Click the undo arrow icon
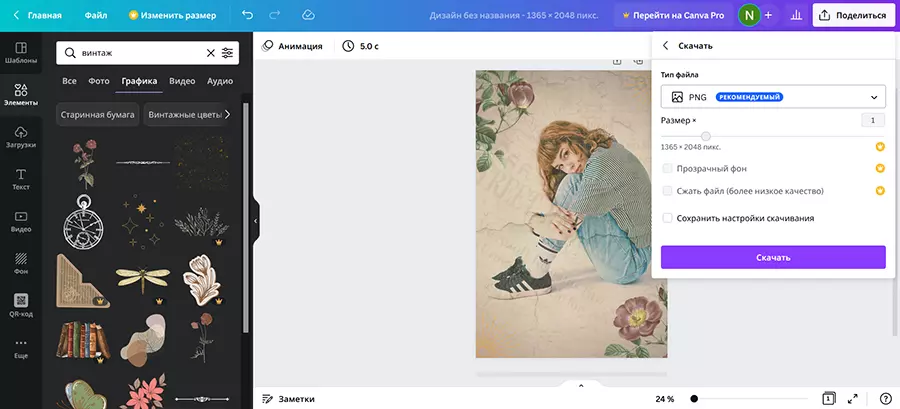900x409 pixels. click(x=247, y=16)
